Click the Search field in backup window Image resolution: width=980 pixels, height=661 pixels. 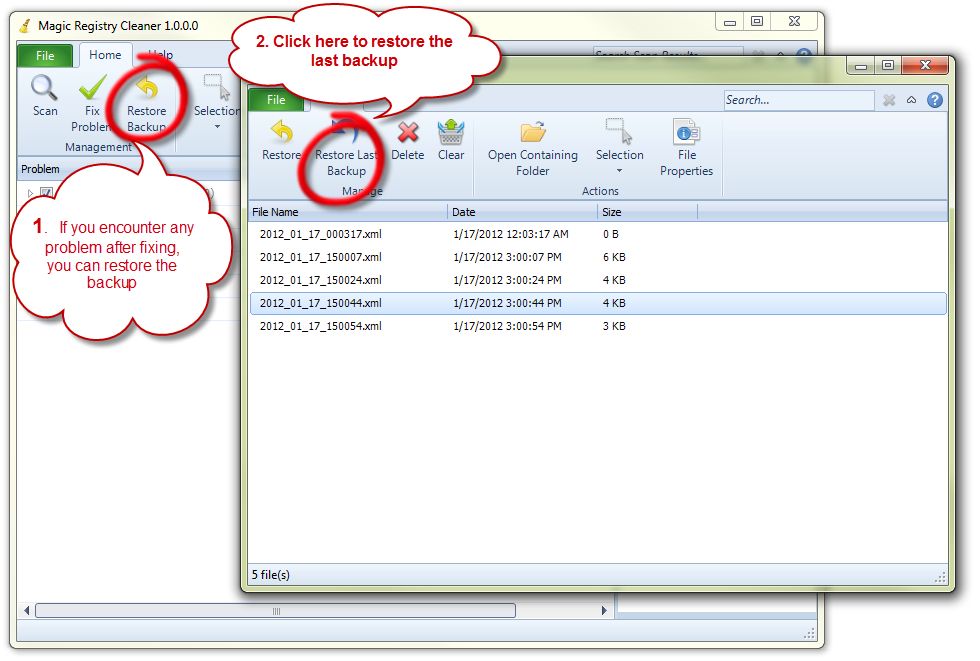tap(799, 100)
